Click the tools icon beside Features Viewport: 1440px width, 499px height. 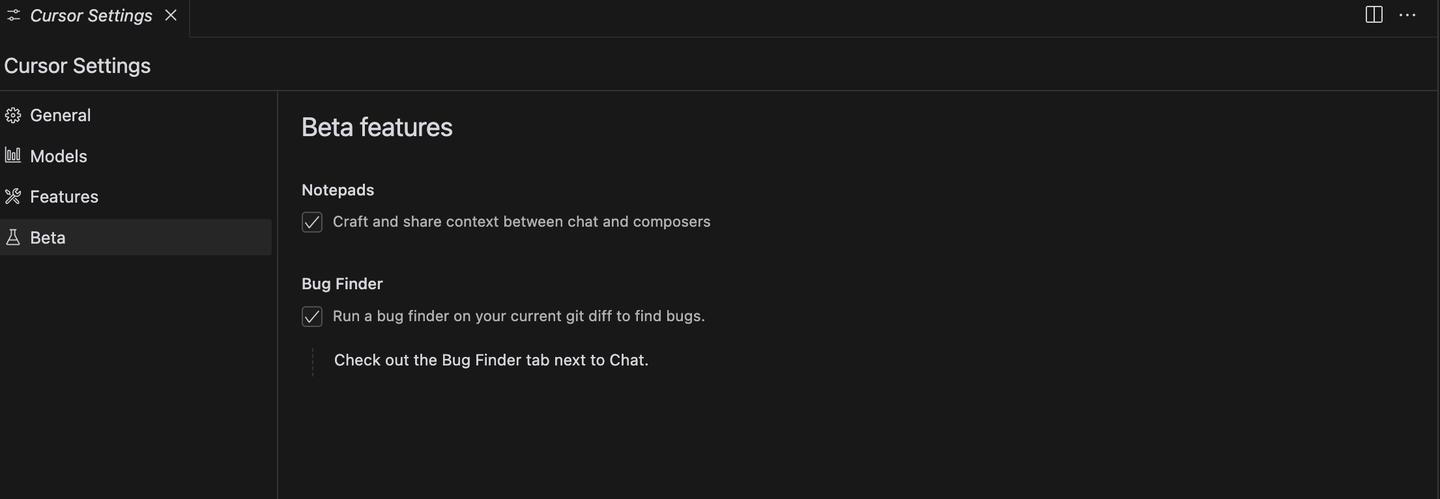[x=13, y=196]
